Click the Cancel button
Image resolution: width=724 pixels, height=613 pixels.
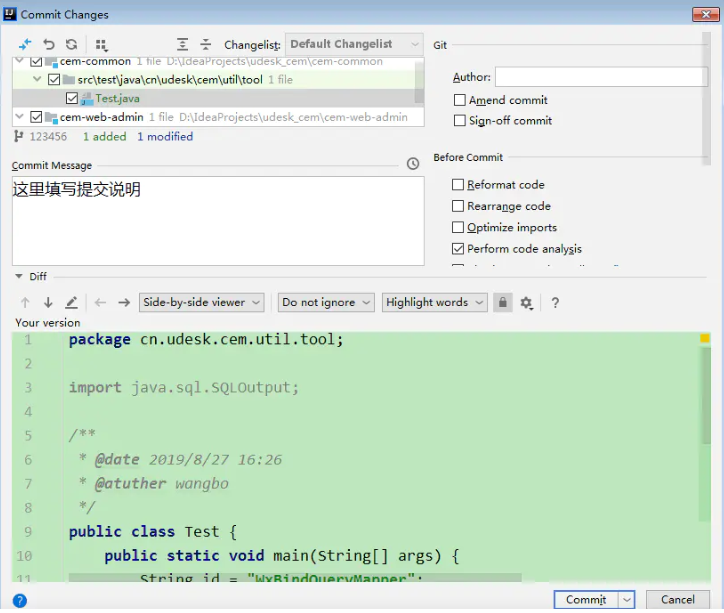click(x=677, y=600)
